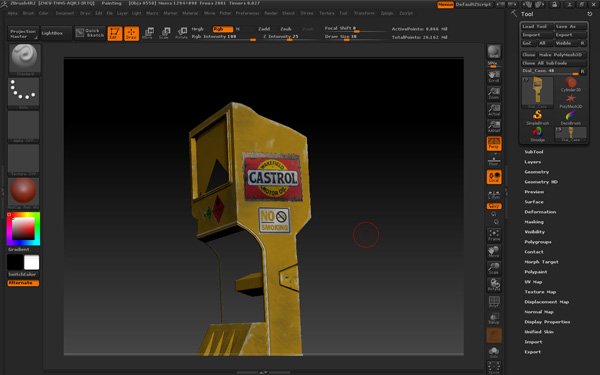Select the Cylinder3D tool
This screenshot has width=600, height=375.
pos(571,84)
